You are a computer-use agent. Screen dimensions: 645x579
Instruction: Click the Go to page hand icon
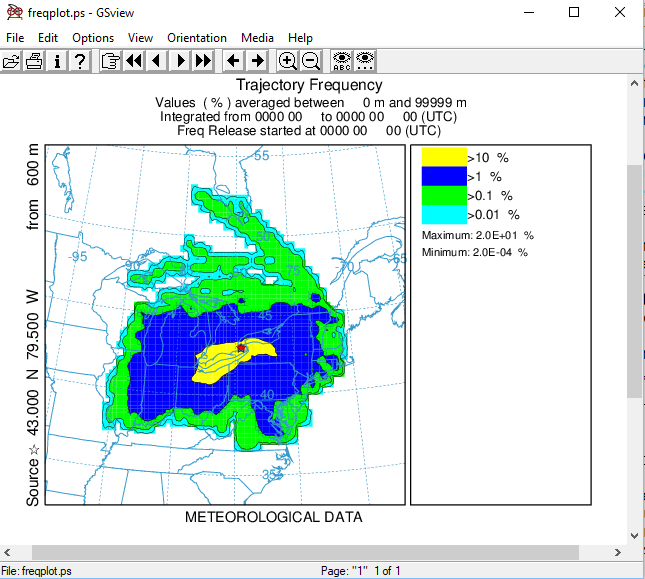pos(110,61)
